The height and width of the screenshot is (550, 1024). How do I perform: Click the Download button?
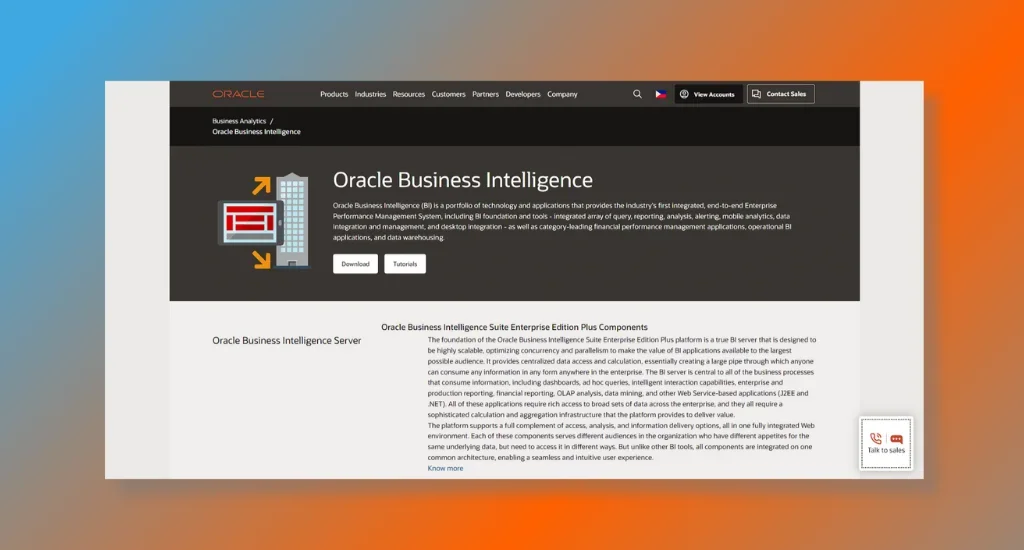click(355, 264)
